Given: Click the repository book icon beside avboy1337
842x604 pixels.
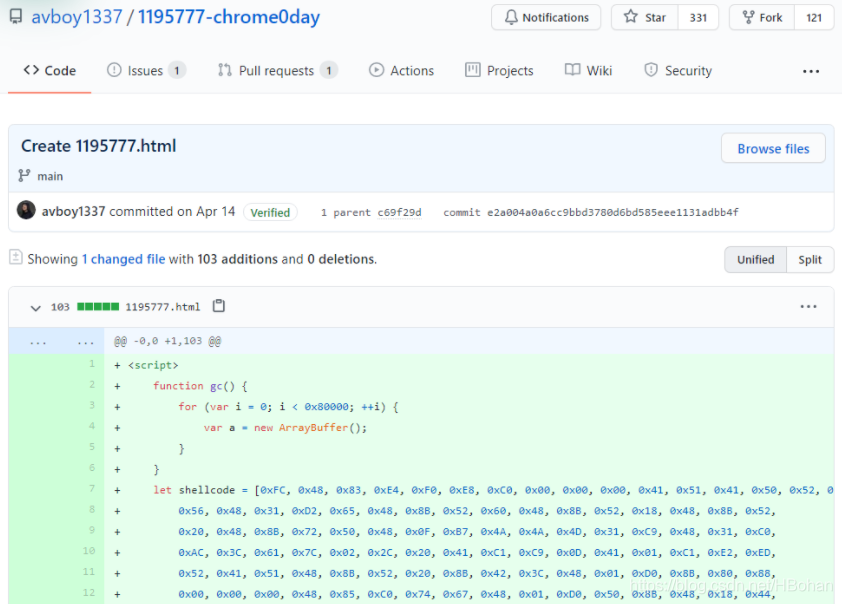Looking at the screenshot, I should coord(16,17).
